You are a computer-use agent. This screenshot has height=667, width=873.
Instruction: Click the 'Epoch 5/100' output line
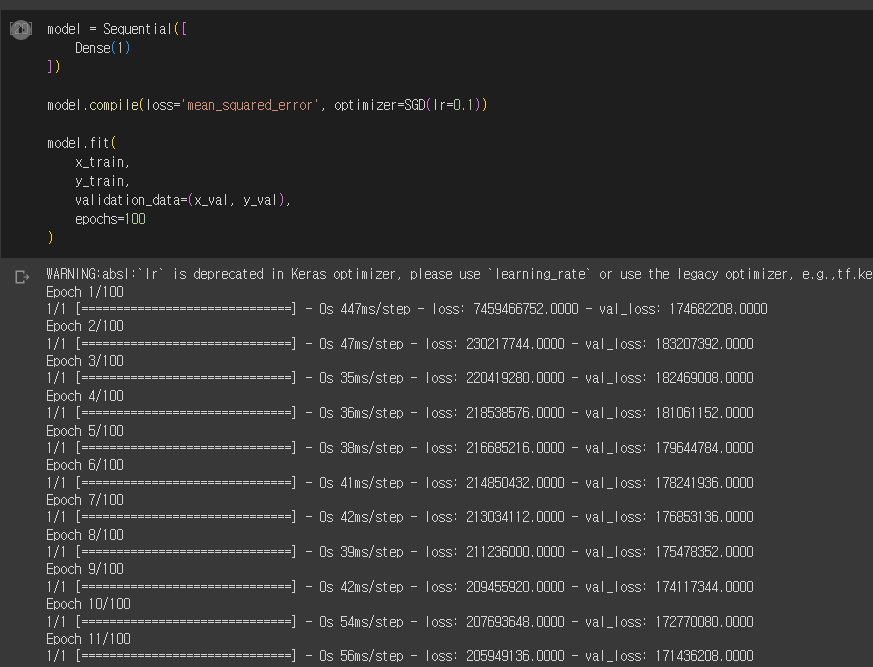point(85,431)
